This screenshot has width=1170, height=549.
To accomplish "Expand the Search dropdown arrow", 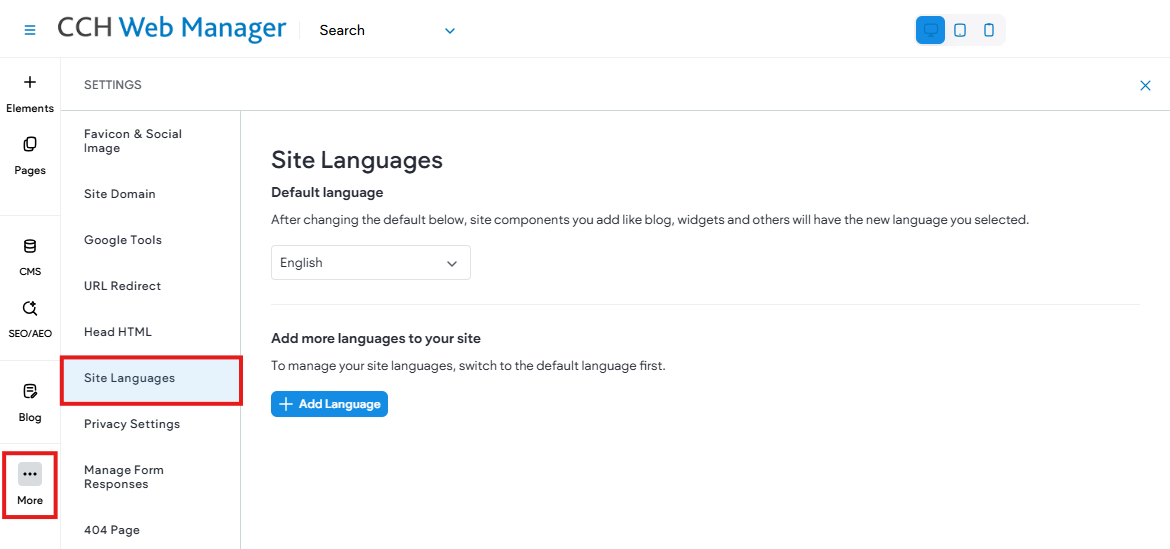I will [x=450, y=31].
